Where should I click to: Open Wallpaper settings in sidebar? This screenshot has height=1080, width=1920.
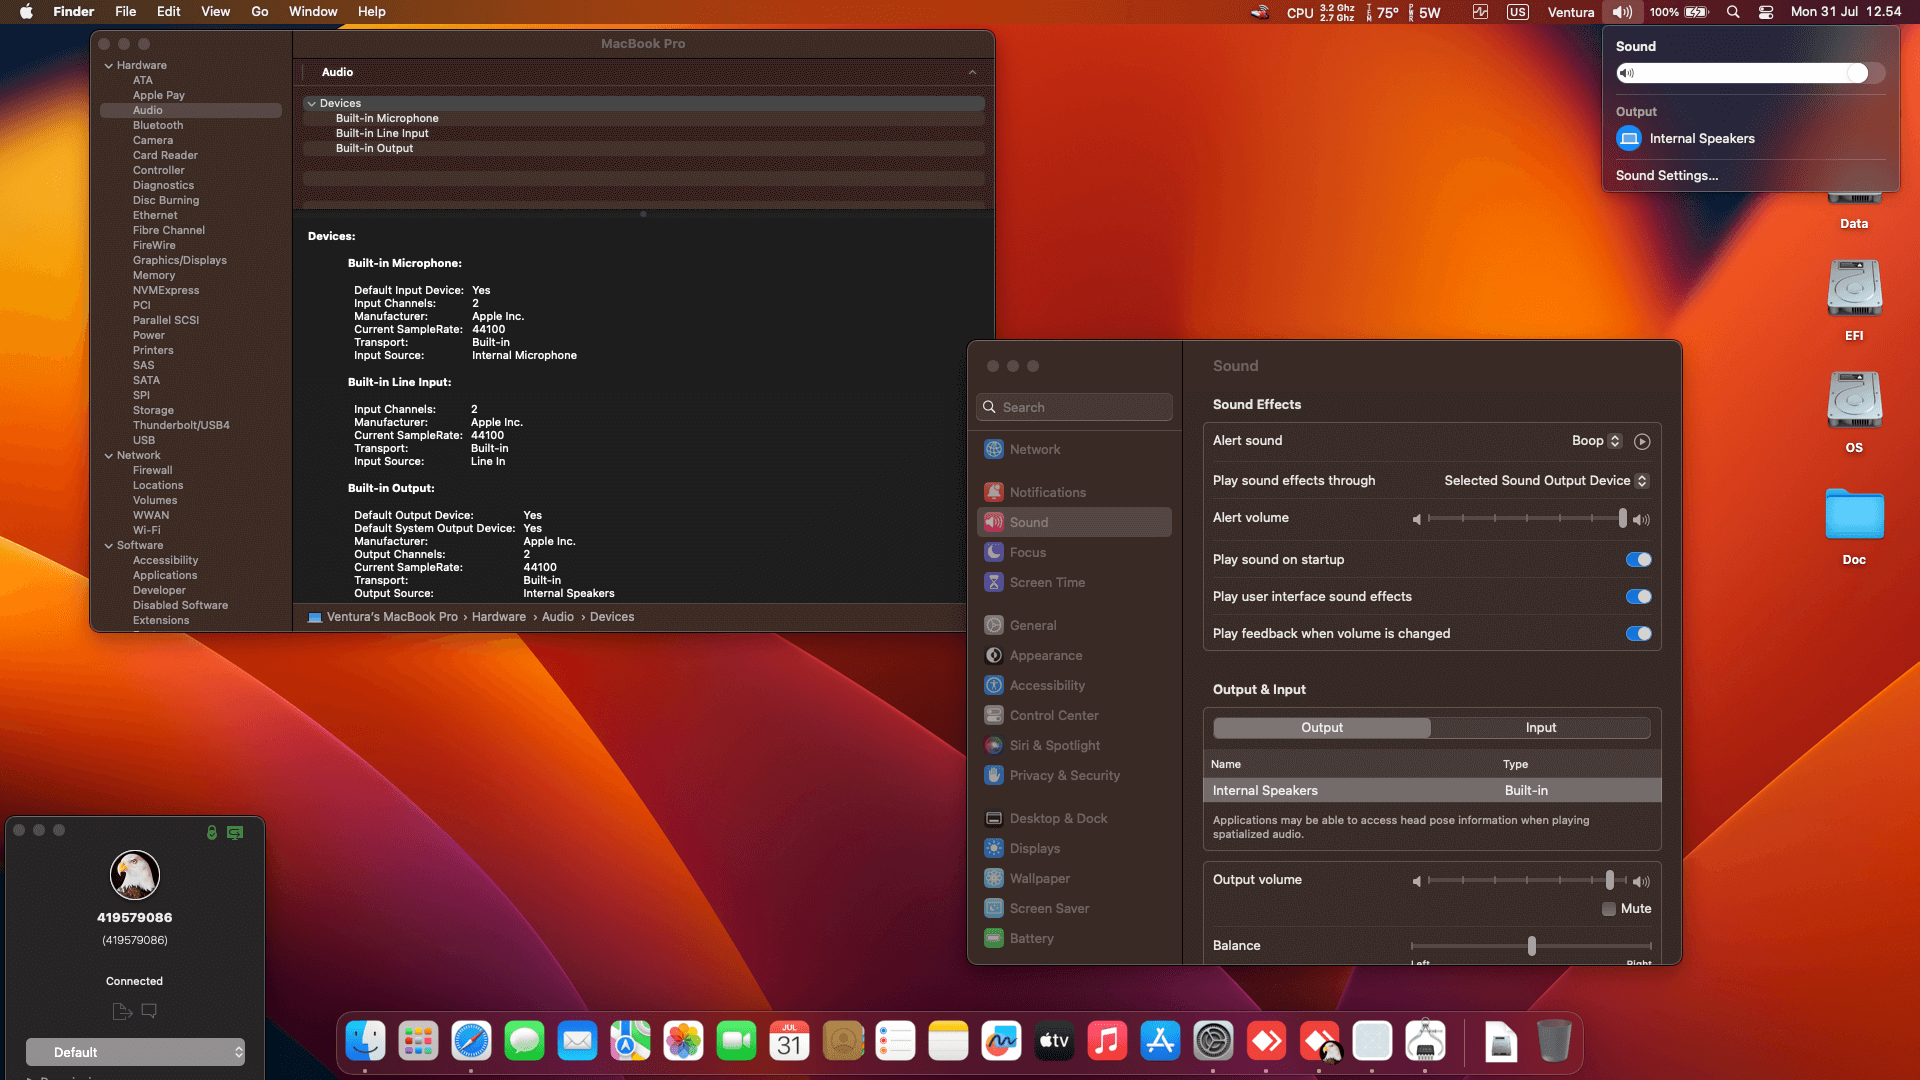(1074, 878)
